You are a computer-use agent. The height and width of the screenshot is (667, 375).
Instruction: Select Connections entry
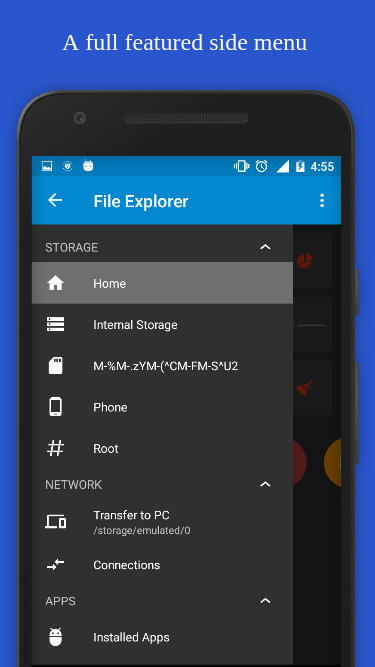(162, 565)
